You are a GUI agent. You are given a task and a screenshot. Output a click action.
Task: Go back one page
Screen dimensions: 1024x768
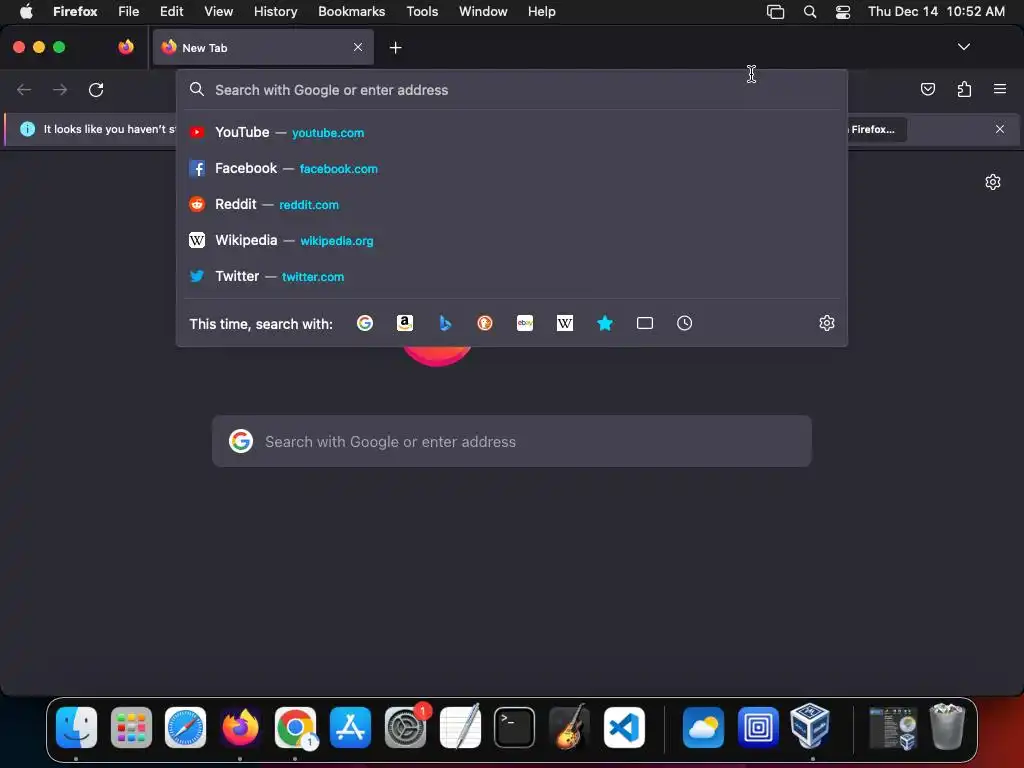click(24, 89)
